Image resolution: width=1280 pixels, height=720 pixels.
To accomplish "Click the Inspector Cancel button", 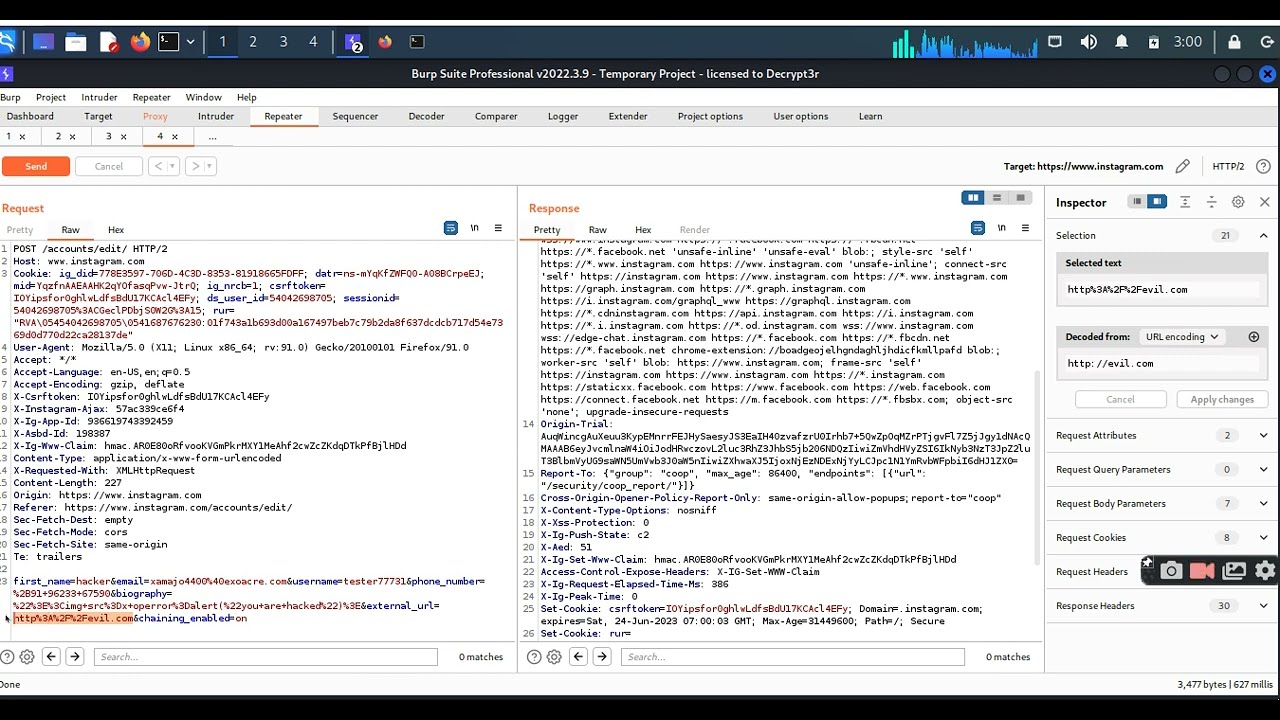I will [1120, 399].
